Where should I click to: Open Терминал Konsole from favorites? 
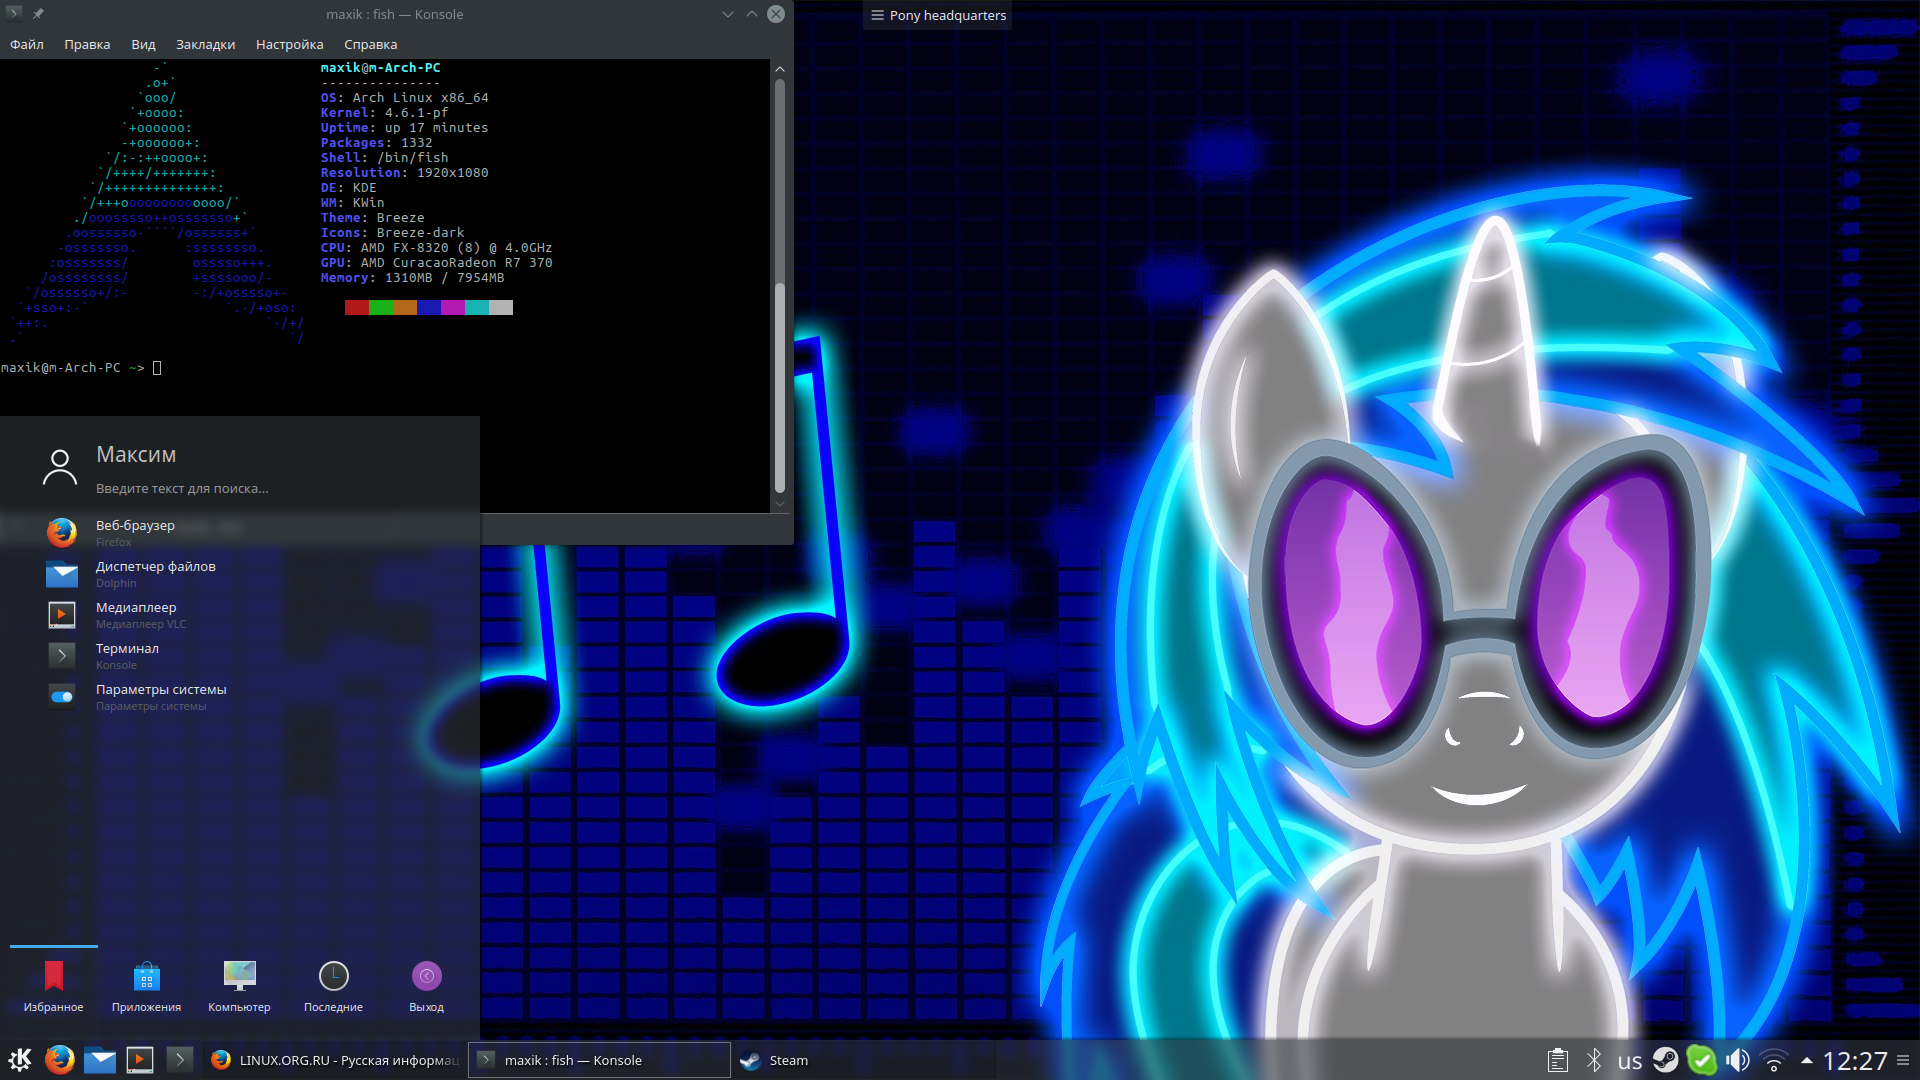[x=240, y=655]
